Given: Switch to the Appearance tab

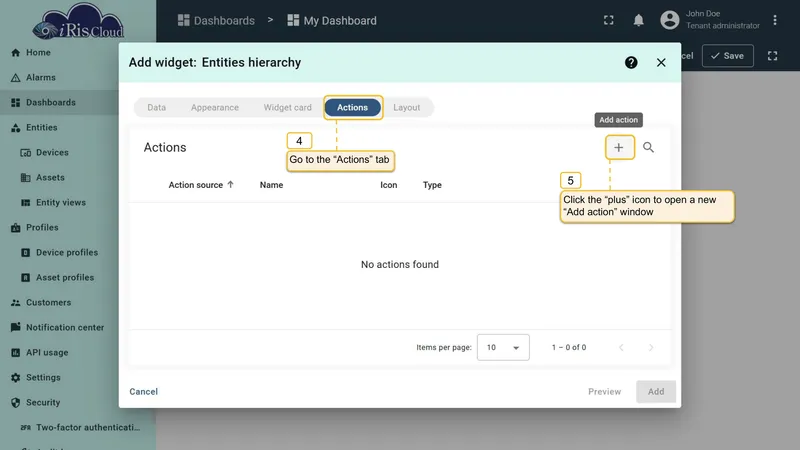Looking at the screenshot, I should pos(215,108).
